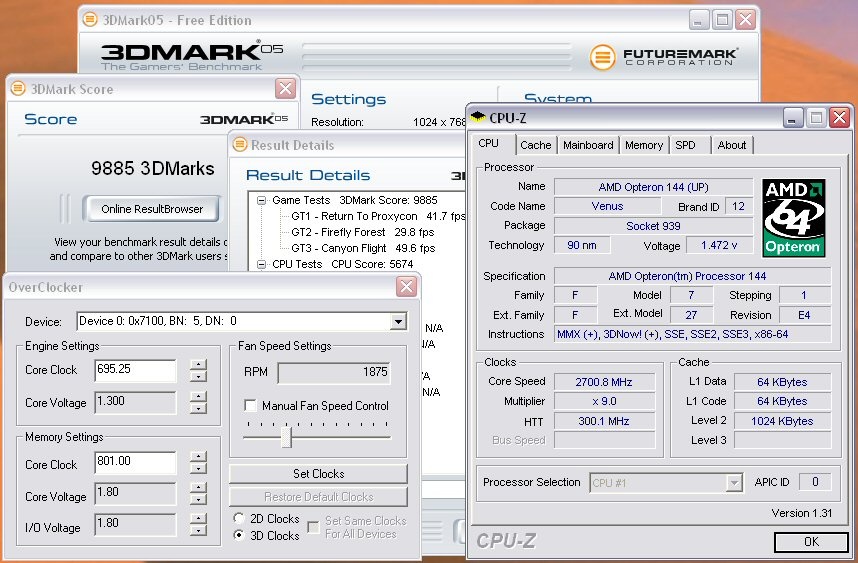Click the Voltage value 1.472 v
858x563 pixels.
click(719, 245)
